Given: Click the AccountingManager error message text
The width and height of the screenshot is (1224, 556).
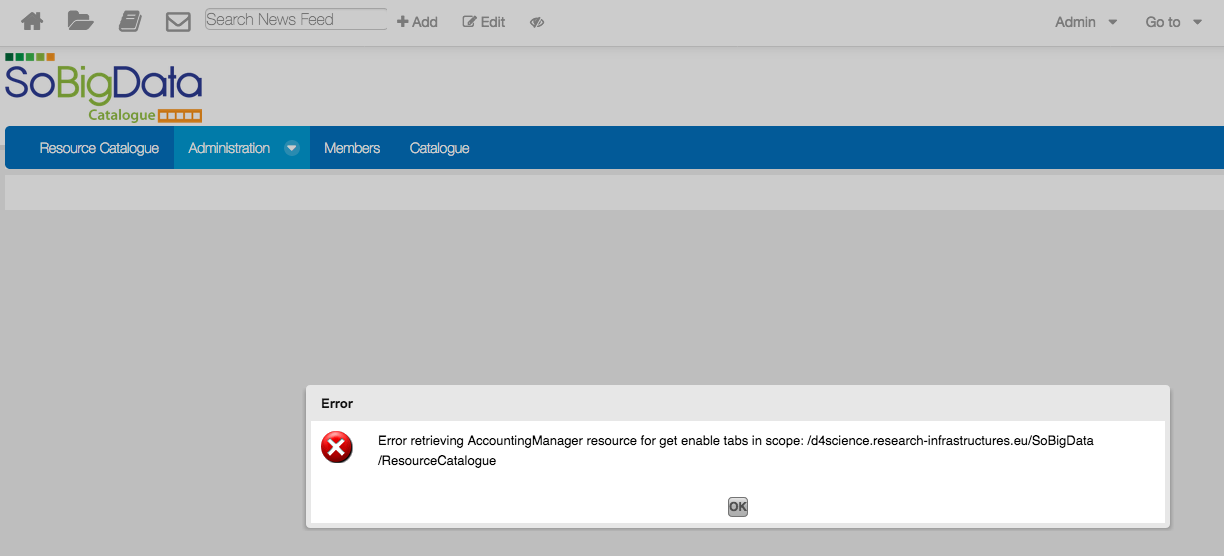Looking at the screenshot, I should [735, 450].
